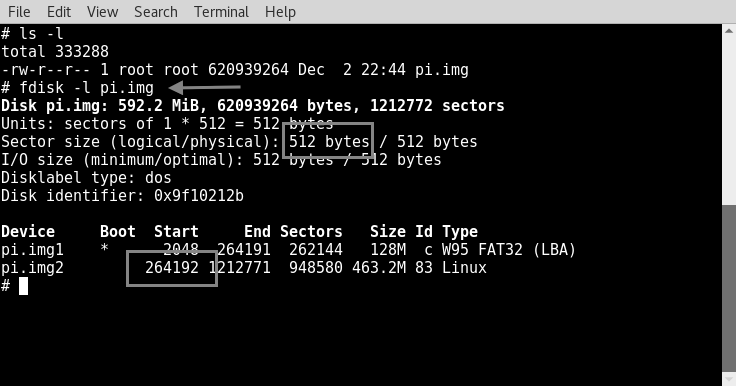Viewport: 736px width, 386px height.
Task: Click the terminal cursor block at the prompt
Action: [23, 286]
